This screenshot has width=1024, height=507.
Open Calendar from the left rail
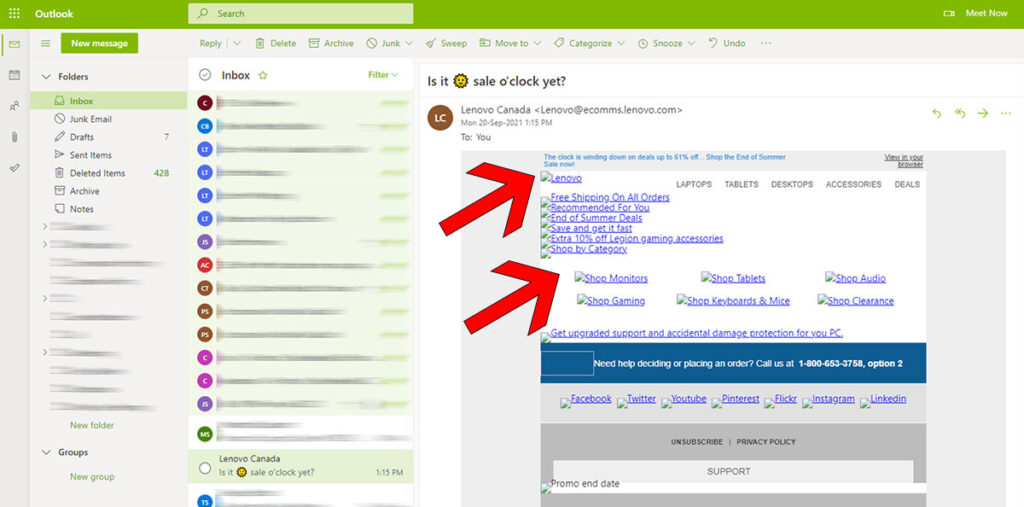point(14,75)
